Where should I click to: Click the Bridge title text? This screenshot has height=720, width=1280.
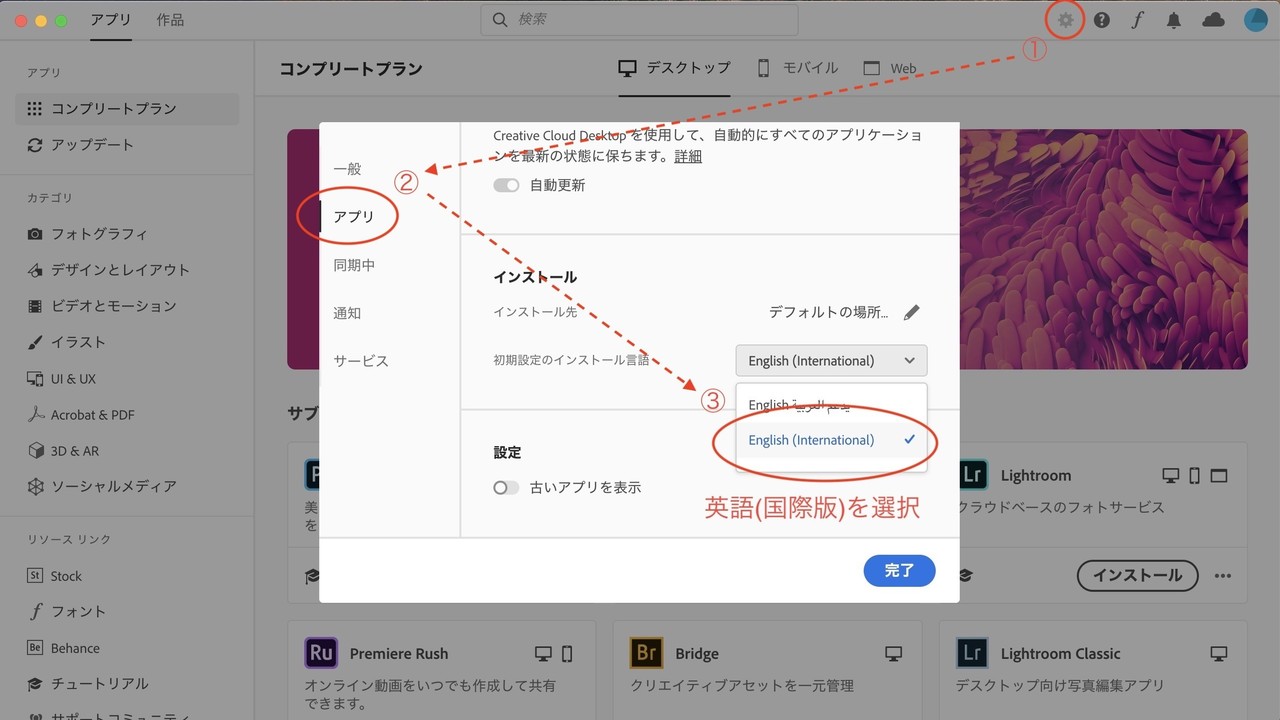click(x=697, y=654)
